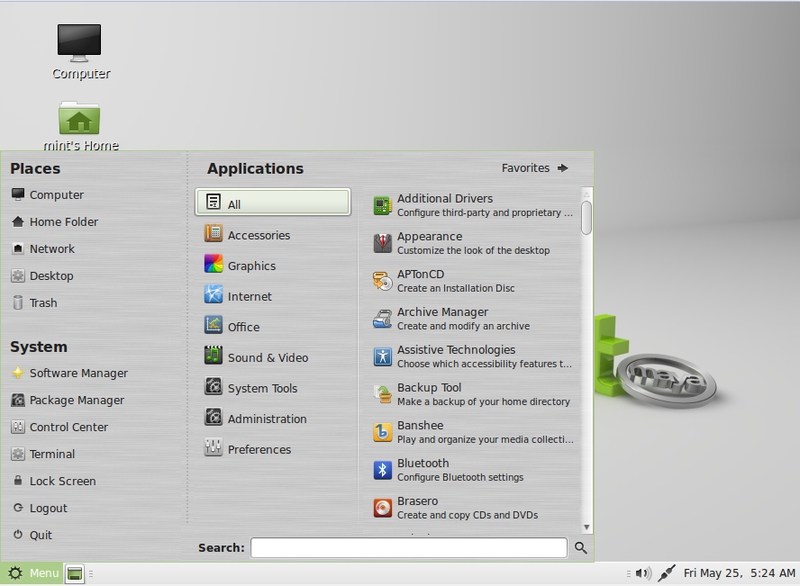Open Network from Places
Image resolution: width=800 pixels, height=586 pixels.
point(43,249)
